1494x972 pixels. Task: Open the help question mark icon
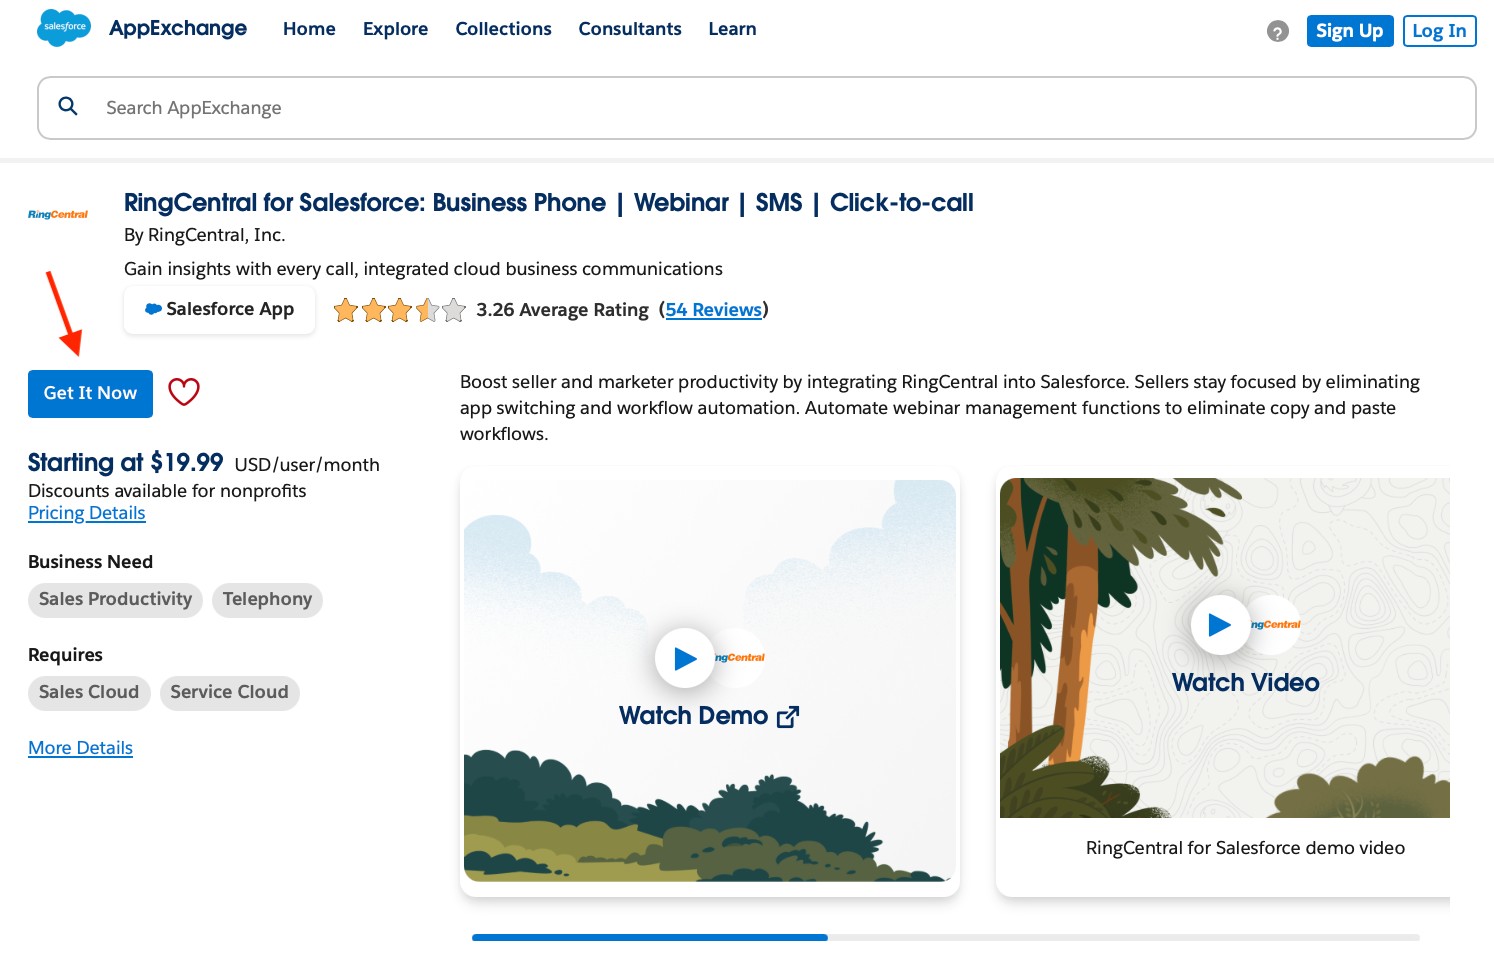coord(1277,31)
